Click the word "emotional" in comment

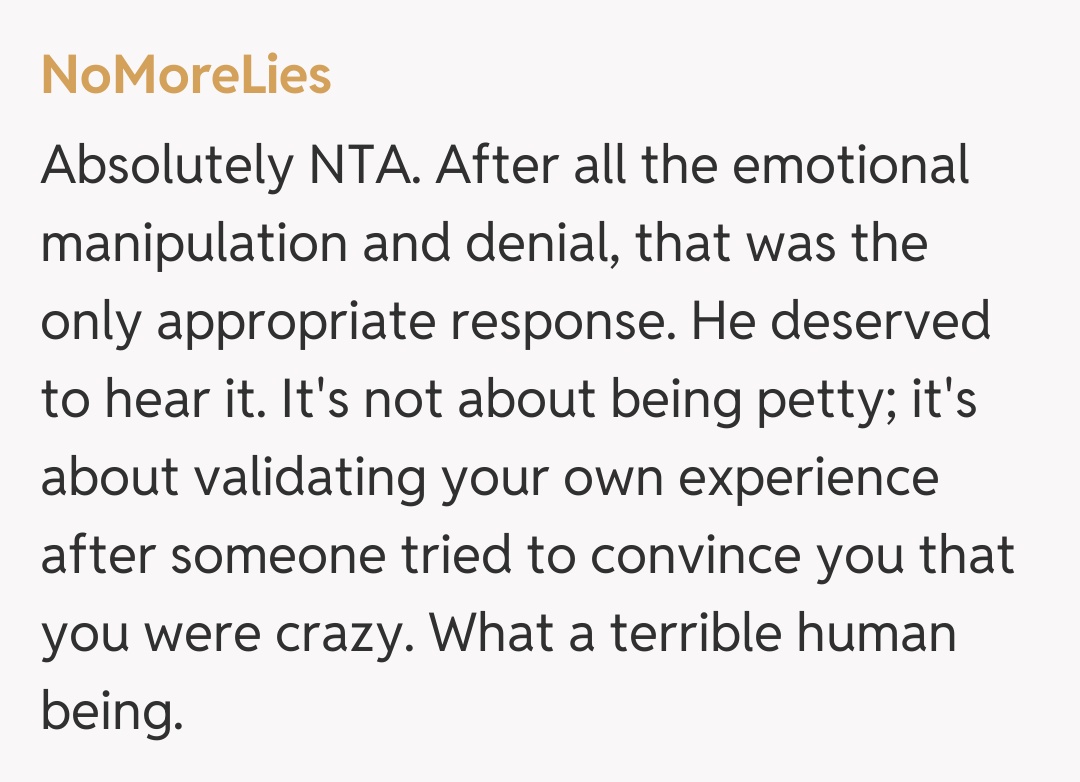pyautogui.click(x=850, y=166)
